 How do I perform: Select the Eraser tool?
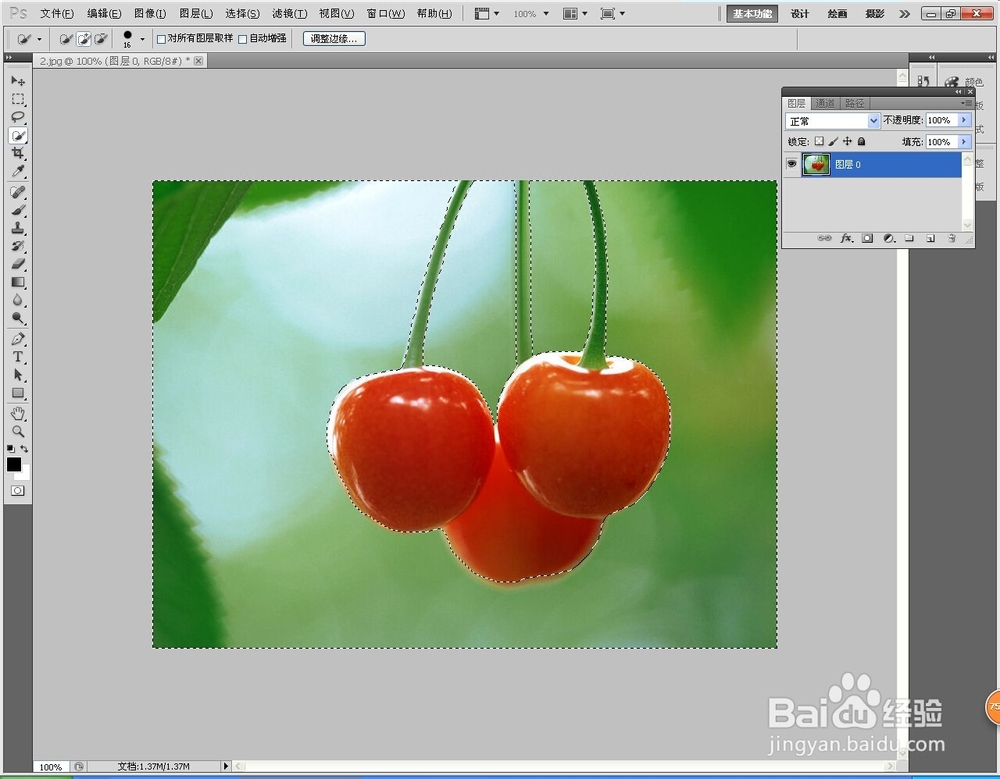[18, 263]
